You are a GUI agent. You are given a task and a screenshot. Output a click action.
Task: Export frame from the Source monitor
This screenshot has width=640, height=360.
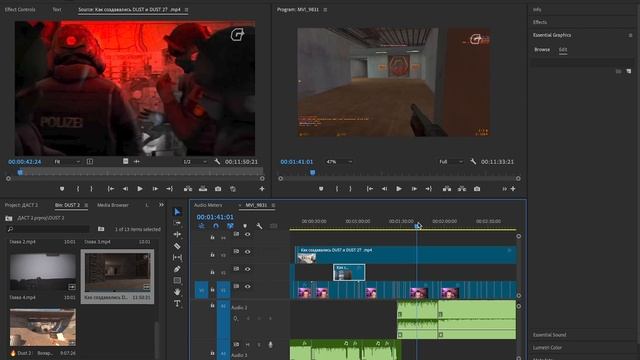218,189
